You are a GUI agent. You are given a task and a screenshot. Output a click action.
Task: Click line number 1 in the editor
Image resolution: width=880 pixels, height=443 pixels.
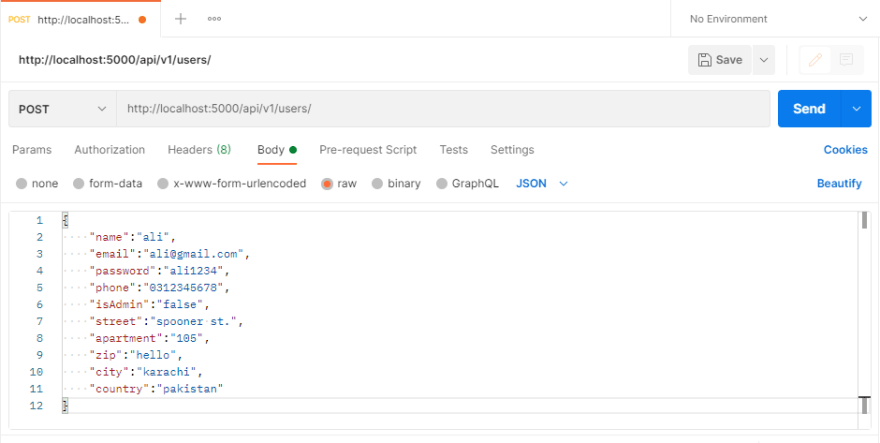pos(39,220)
